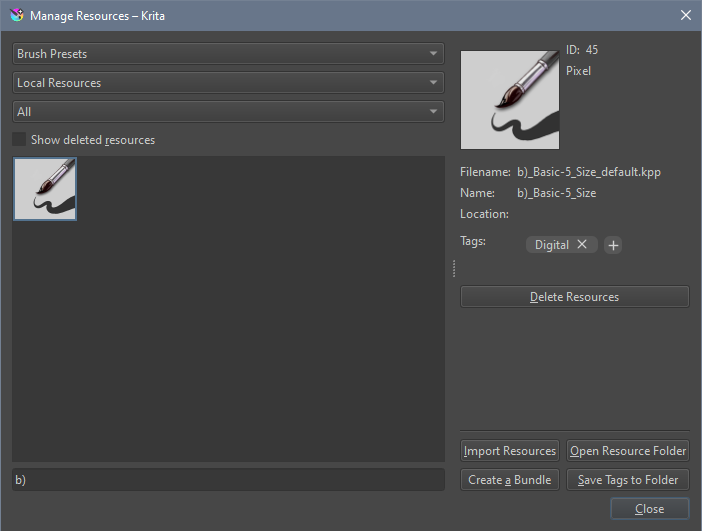Close the Manage Resources window with the title bar X

[685, 15]
